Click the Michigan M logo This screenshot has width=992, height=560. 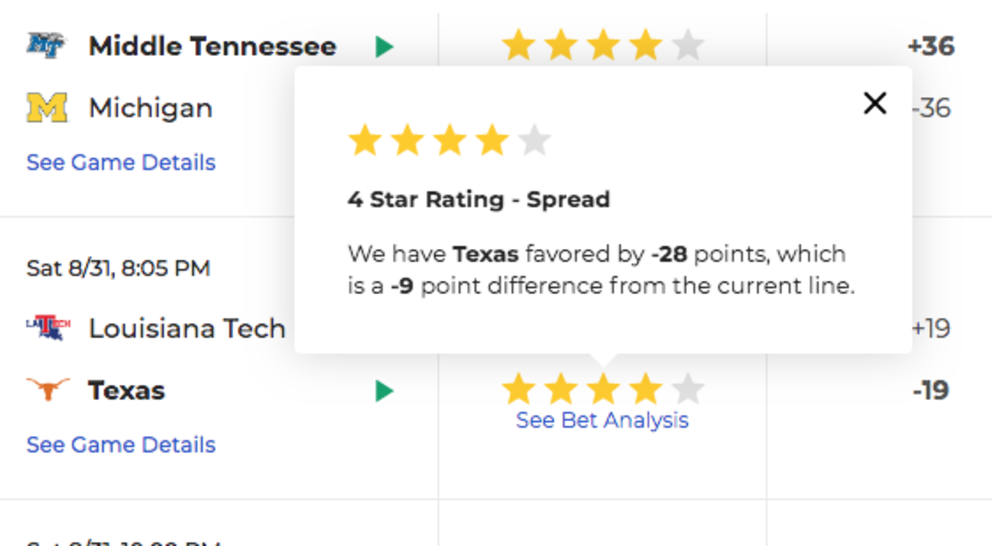[47, 108]
